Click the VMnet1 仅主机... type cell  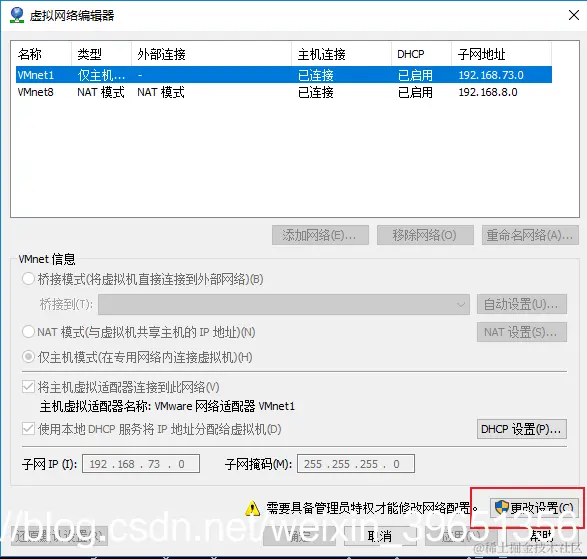[x=101, y=75]
